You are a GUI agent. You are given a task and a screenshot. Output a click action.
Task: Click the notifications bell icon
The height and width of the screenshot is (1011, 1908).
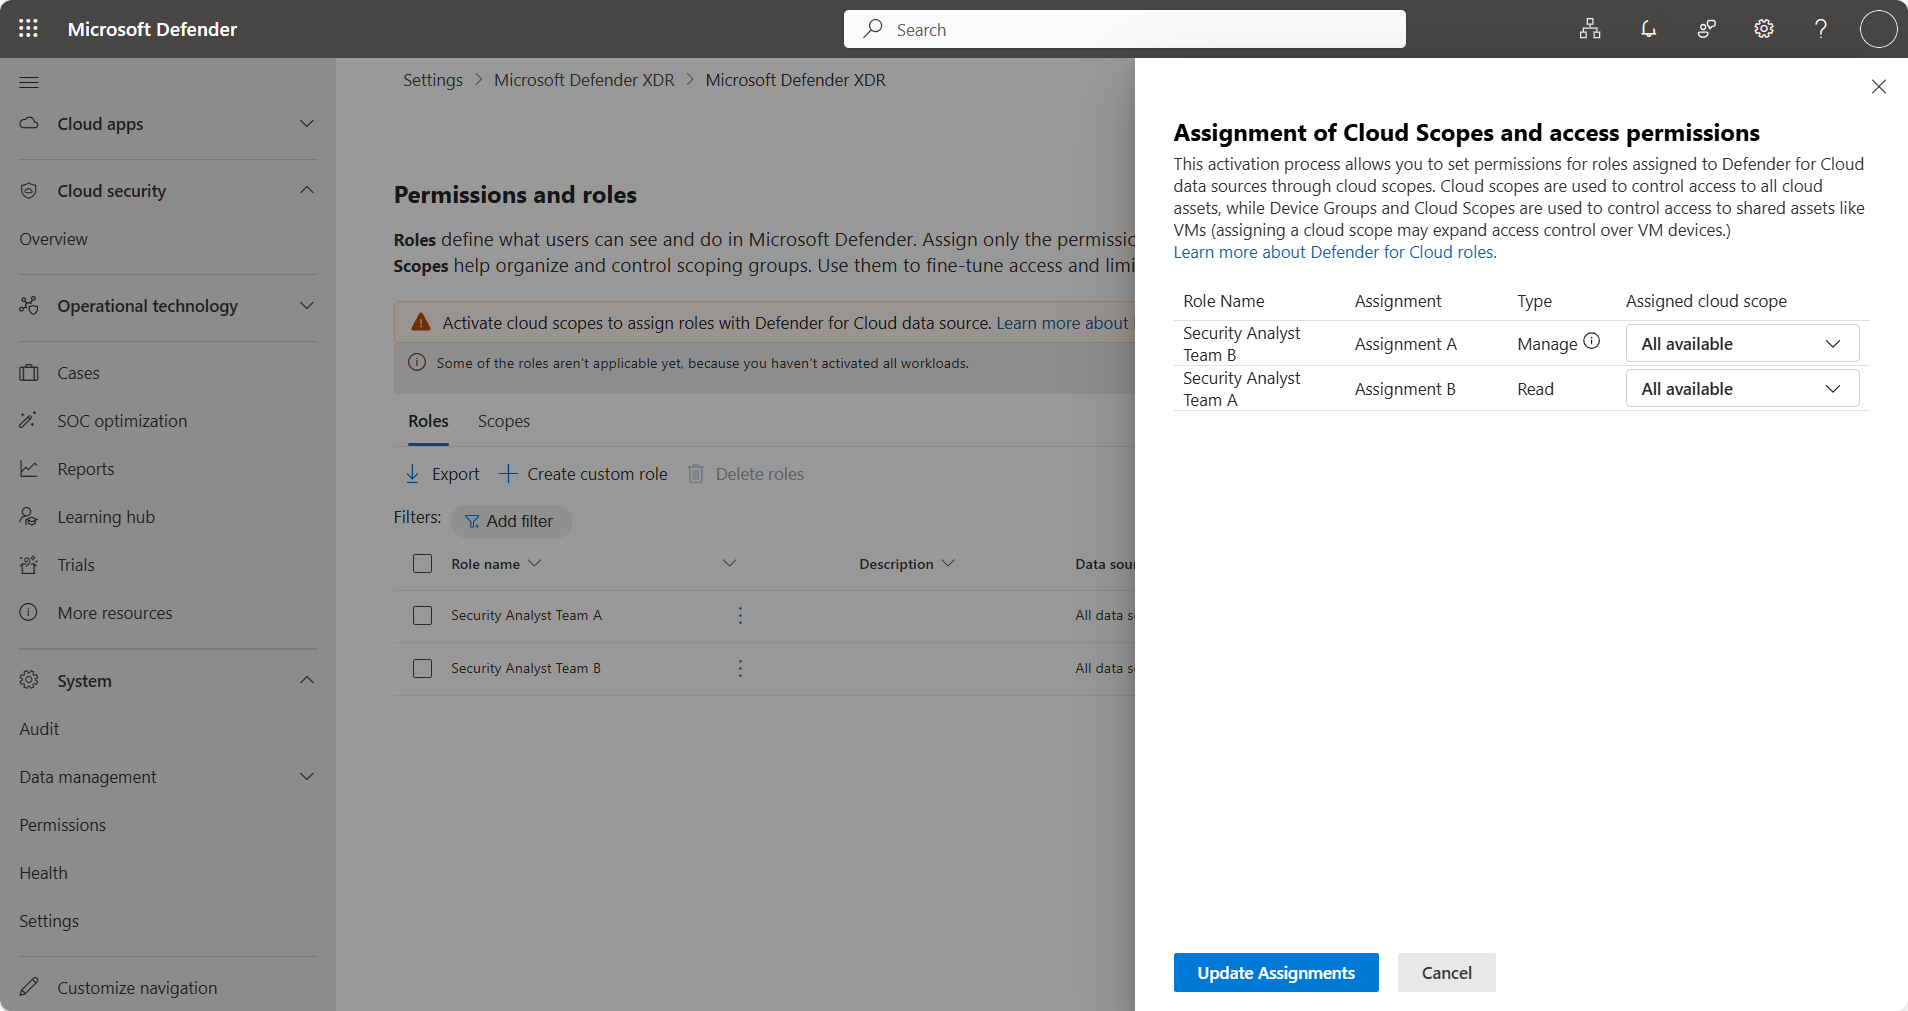[1648, 29]
